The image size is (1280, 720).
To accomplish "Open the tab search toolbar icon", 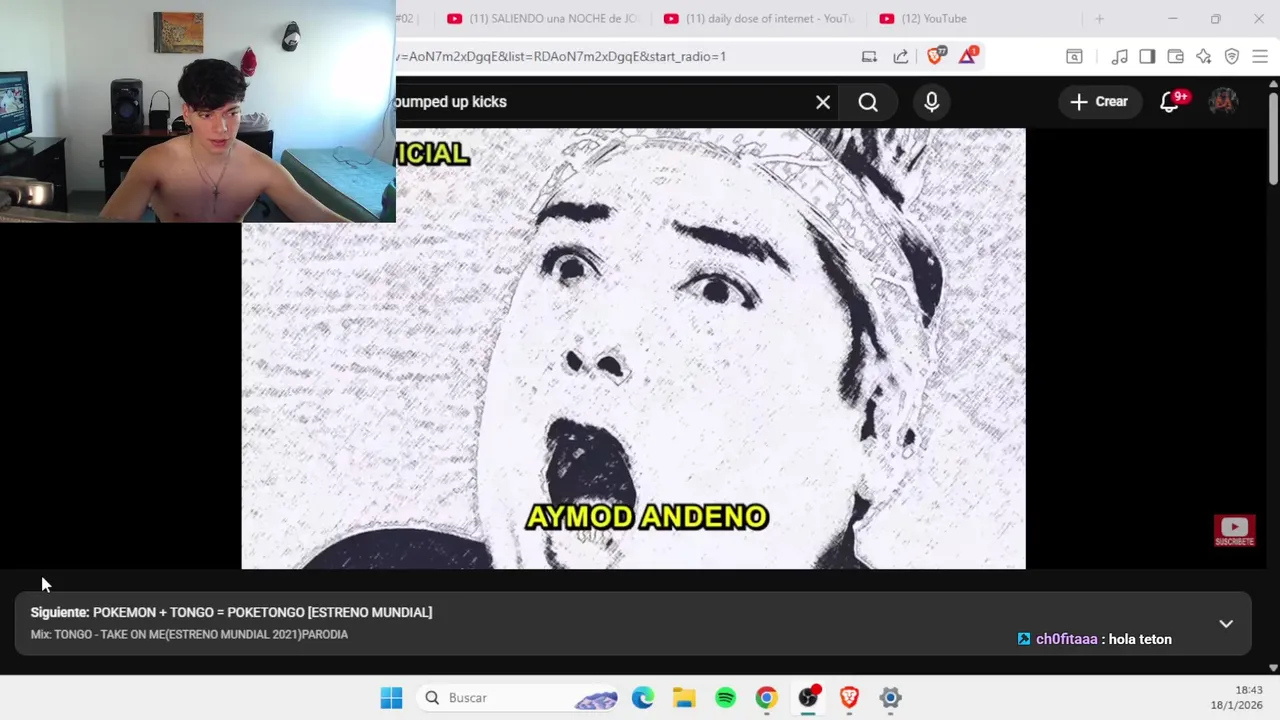I will pyautogui.click(x=1074, y=57).
